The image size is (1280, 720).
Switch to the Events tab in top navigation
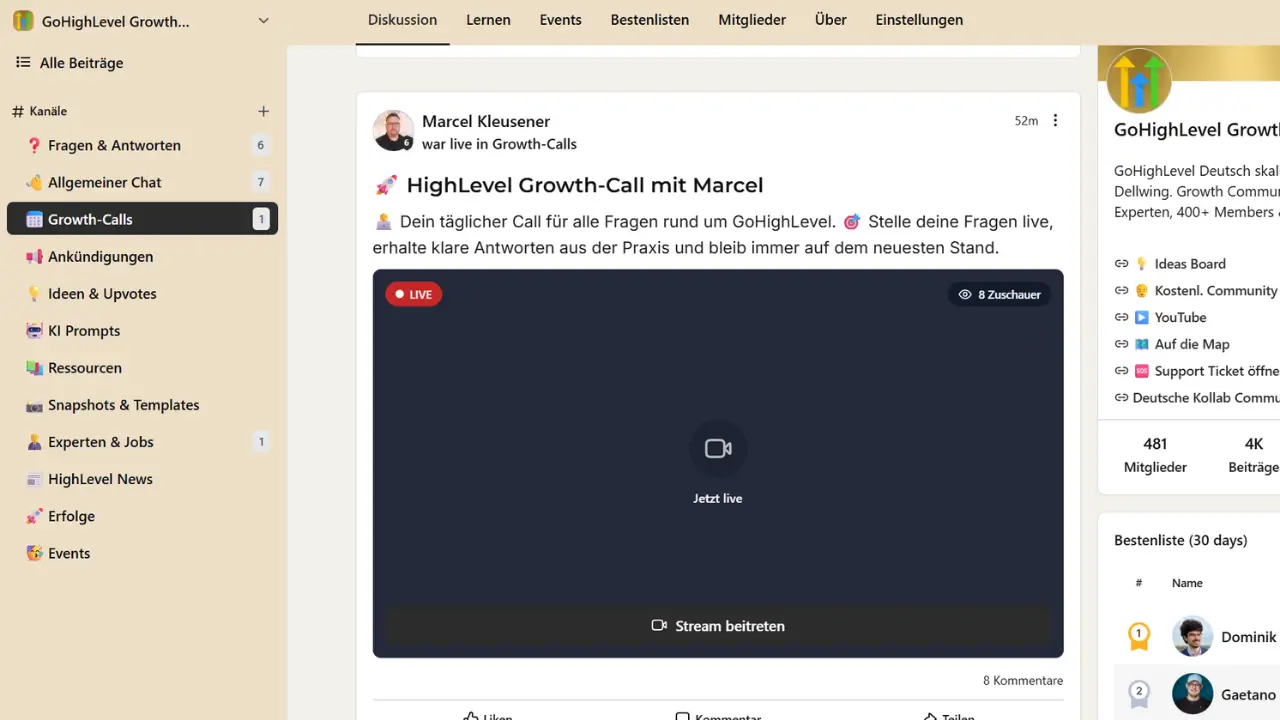pyautogui.click(x=560, y=20)
